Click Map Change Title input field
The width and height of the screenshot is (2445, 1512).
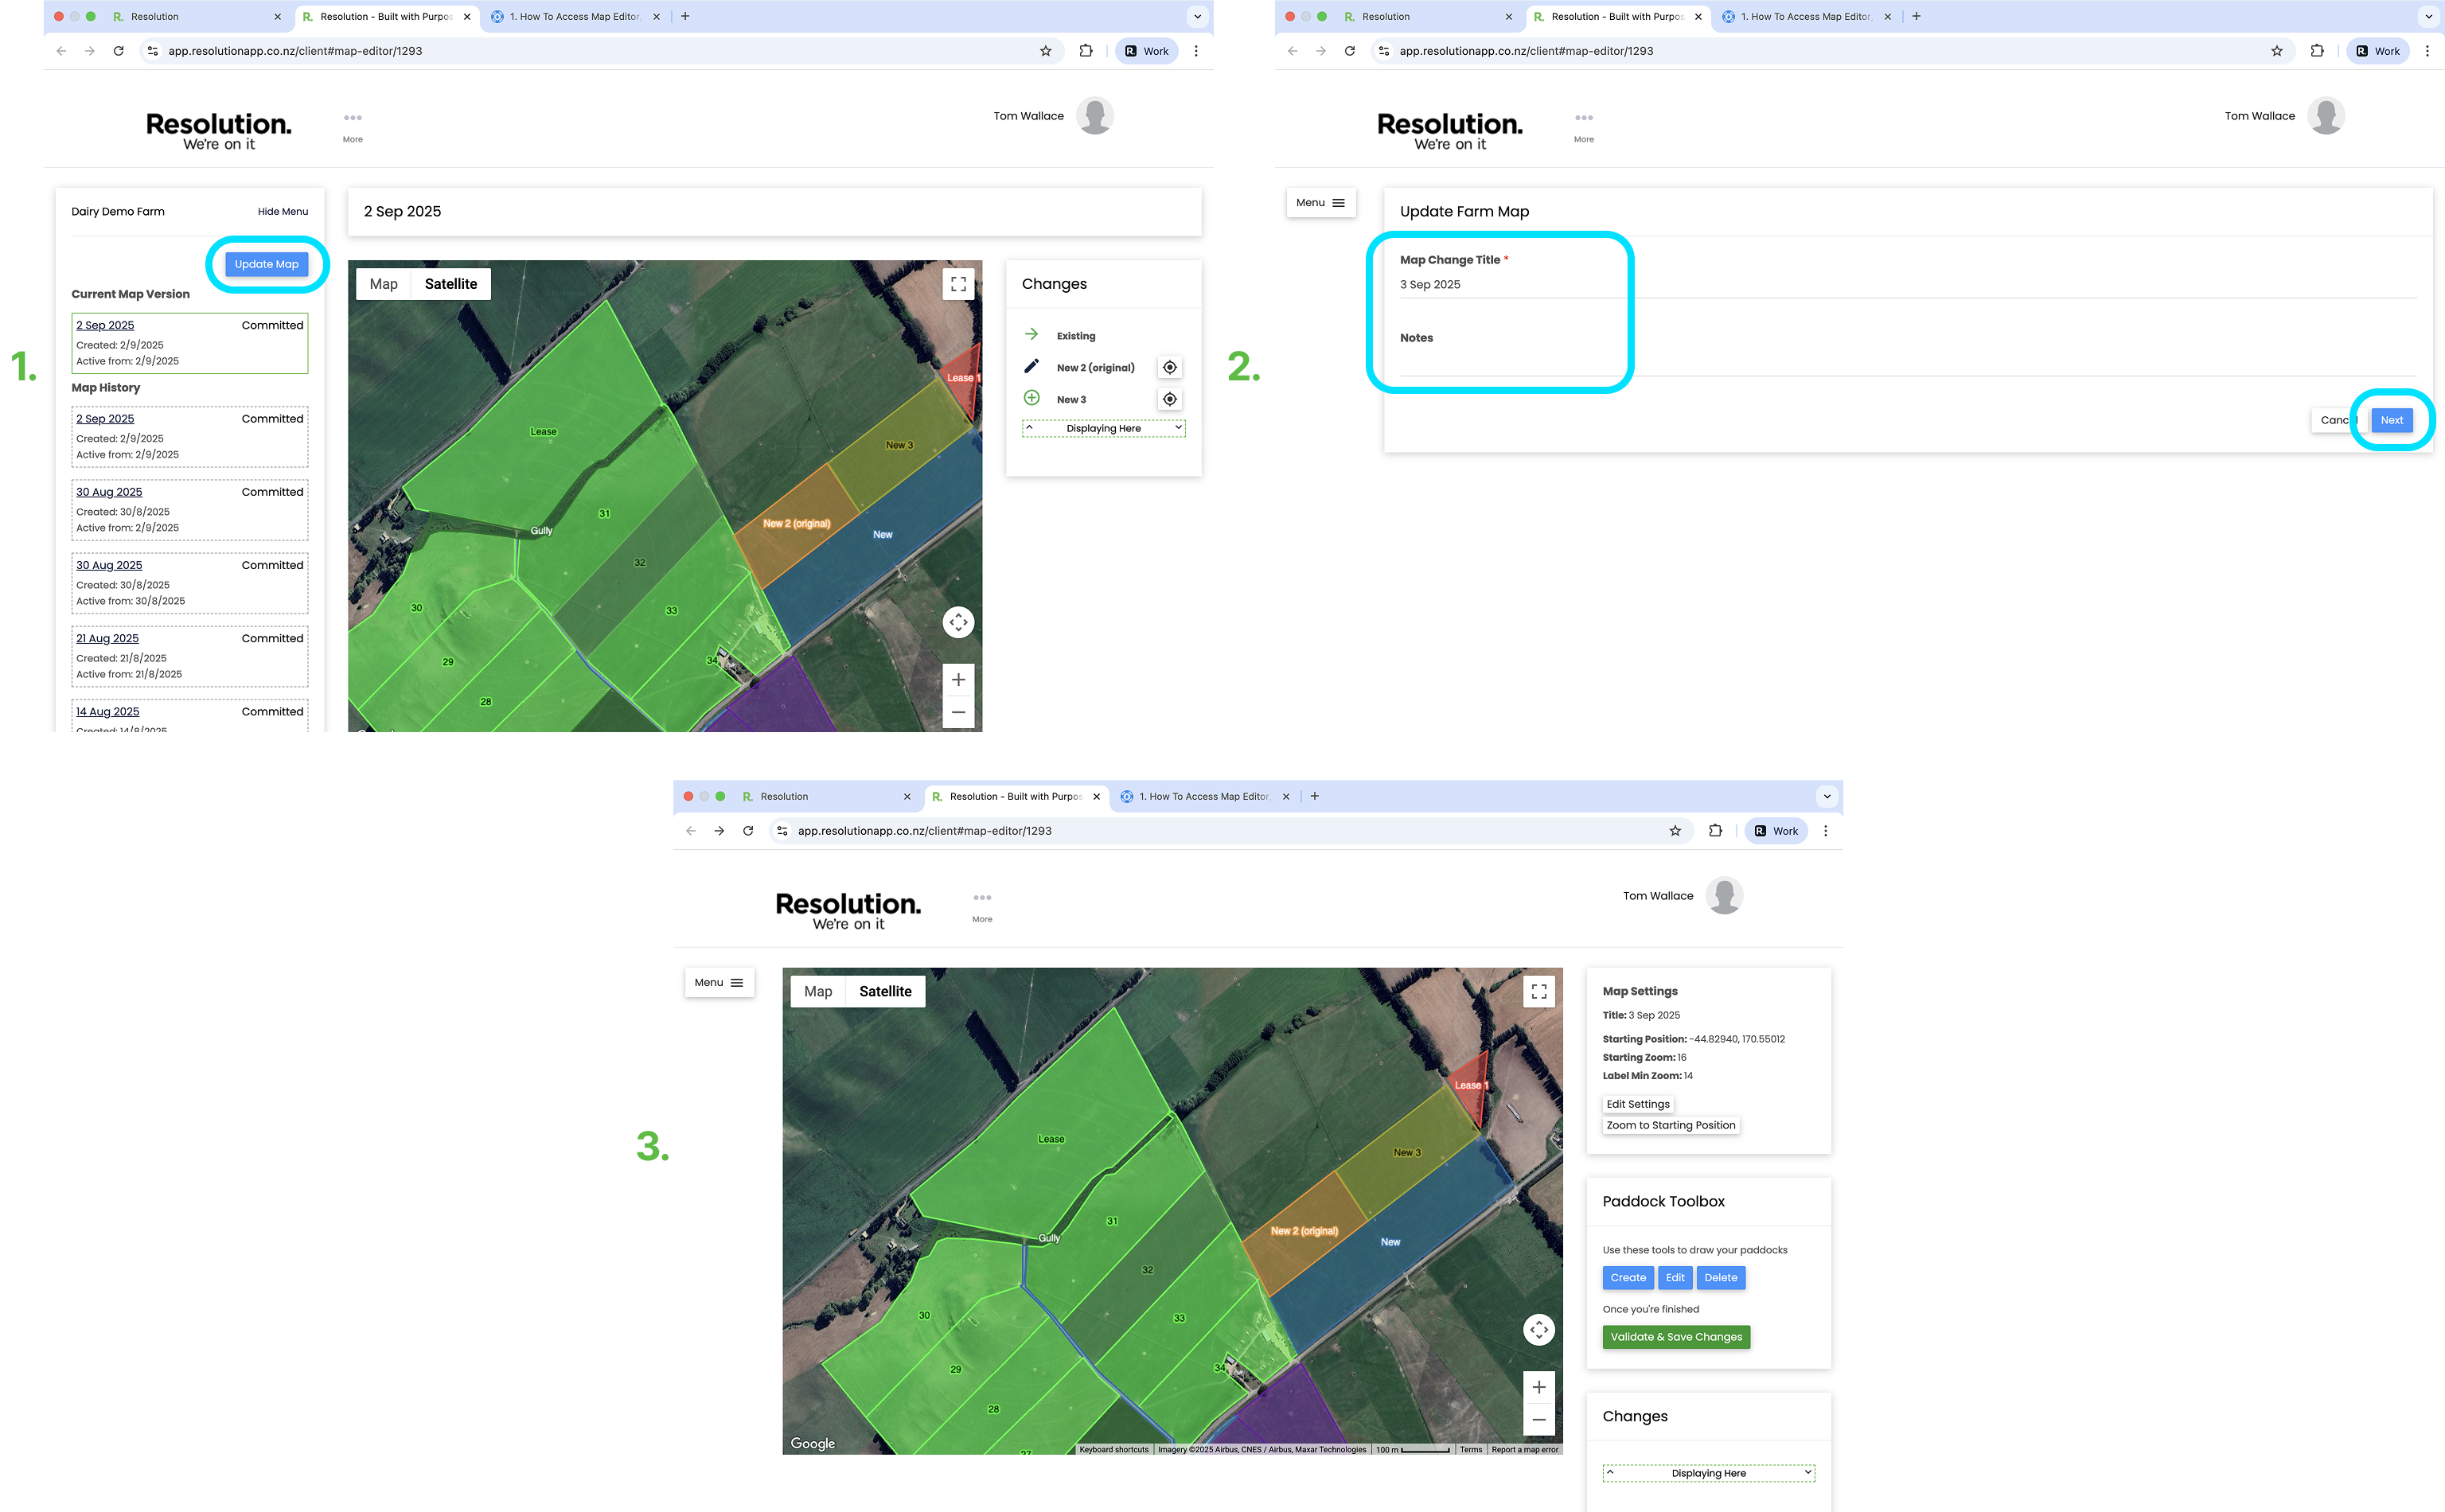pyautogui.click(x=1908, y=285)
